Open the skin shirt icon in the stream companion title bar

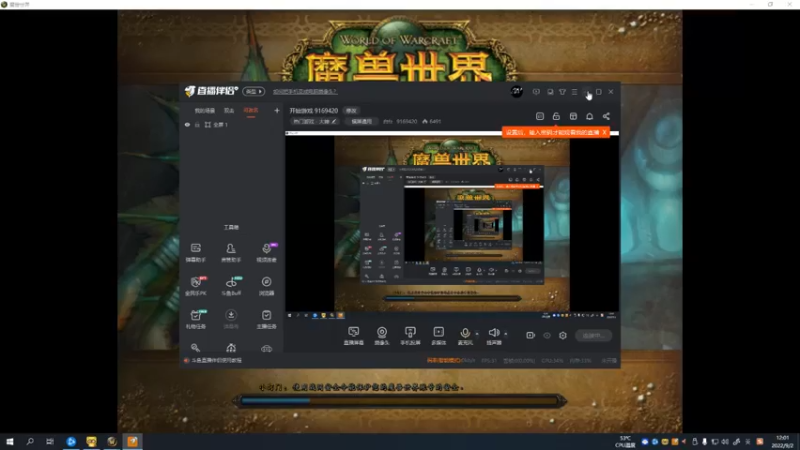562,92
